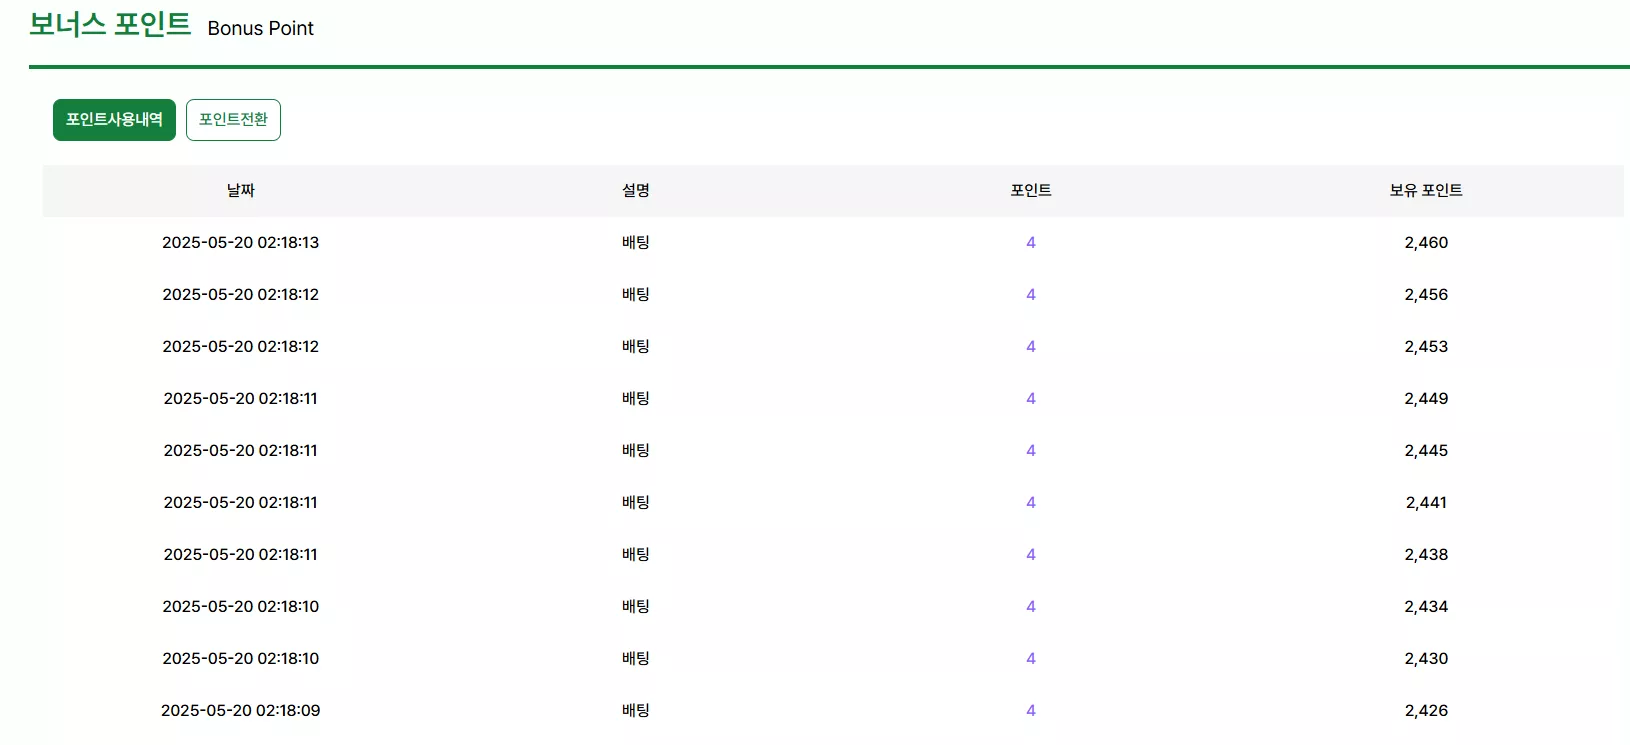1630x745 pixels.
Task: Click the balance value 2,453
Action: point(1426,346)
